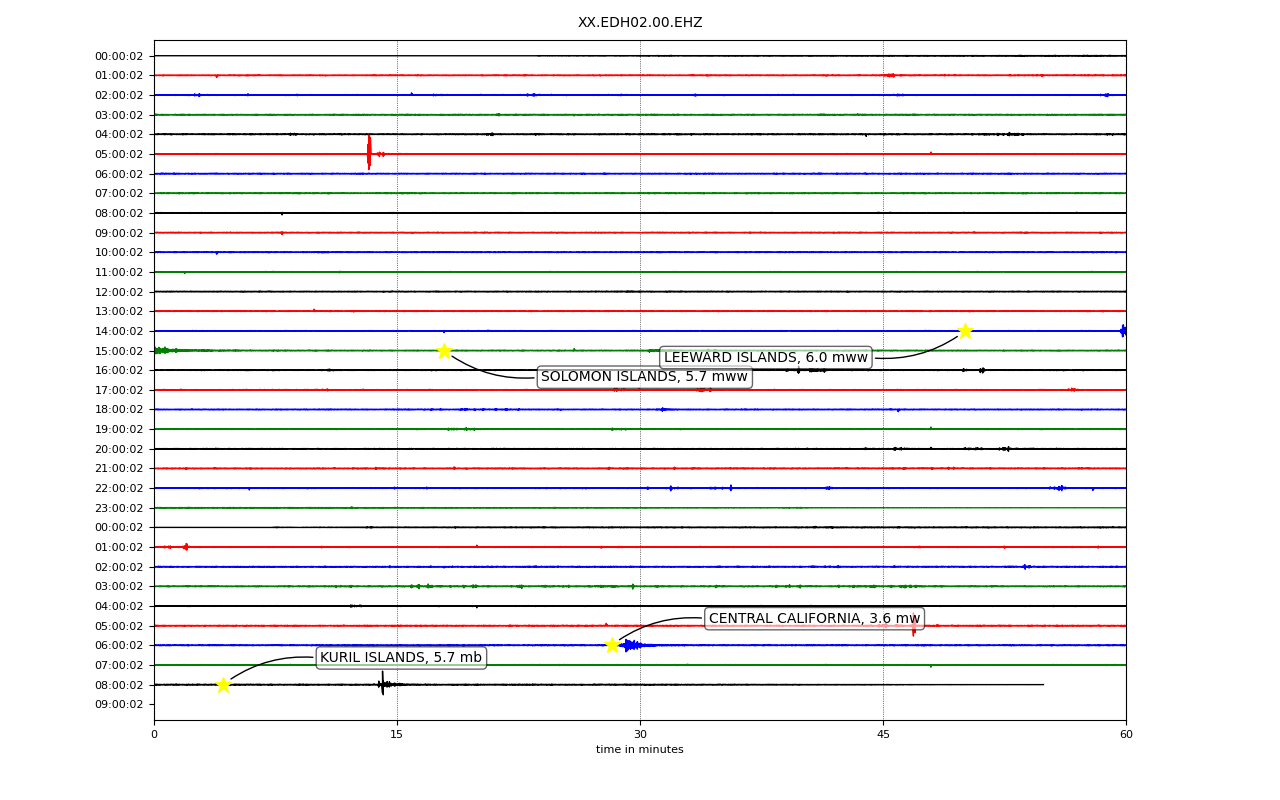Select the SOLOMON ISLANDS, 5.7 mww label
Image resolution: width=1280 pixels, height=800 pixels.
(644, 377)
